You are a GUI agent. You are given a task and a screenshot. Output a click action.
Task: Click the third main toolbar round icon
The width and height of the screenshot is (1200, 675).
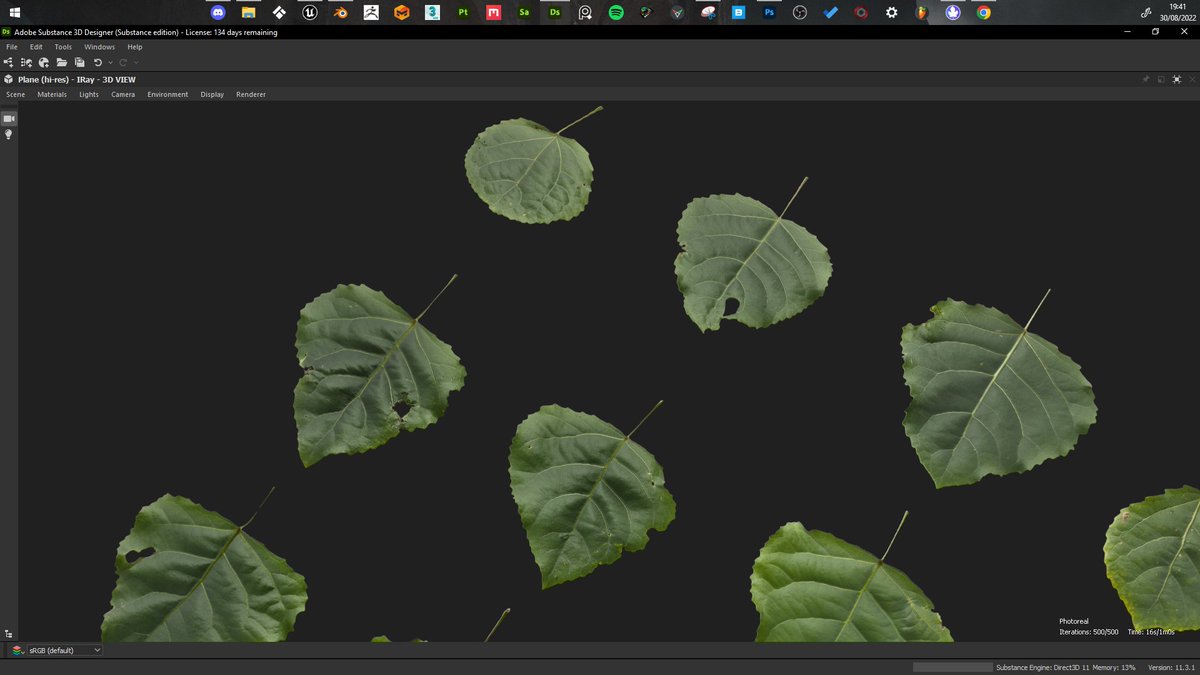click(44, 62)
